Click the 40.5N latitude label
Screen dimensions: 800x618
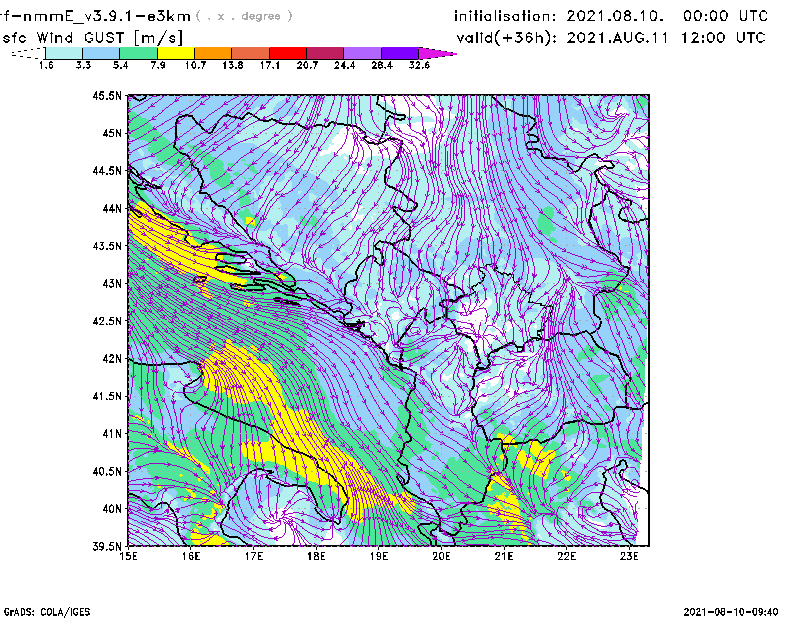[108, 471]
